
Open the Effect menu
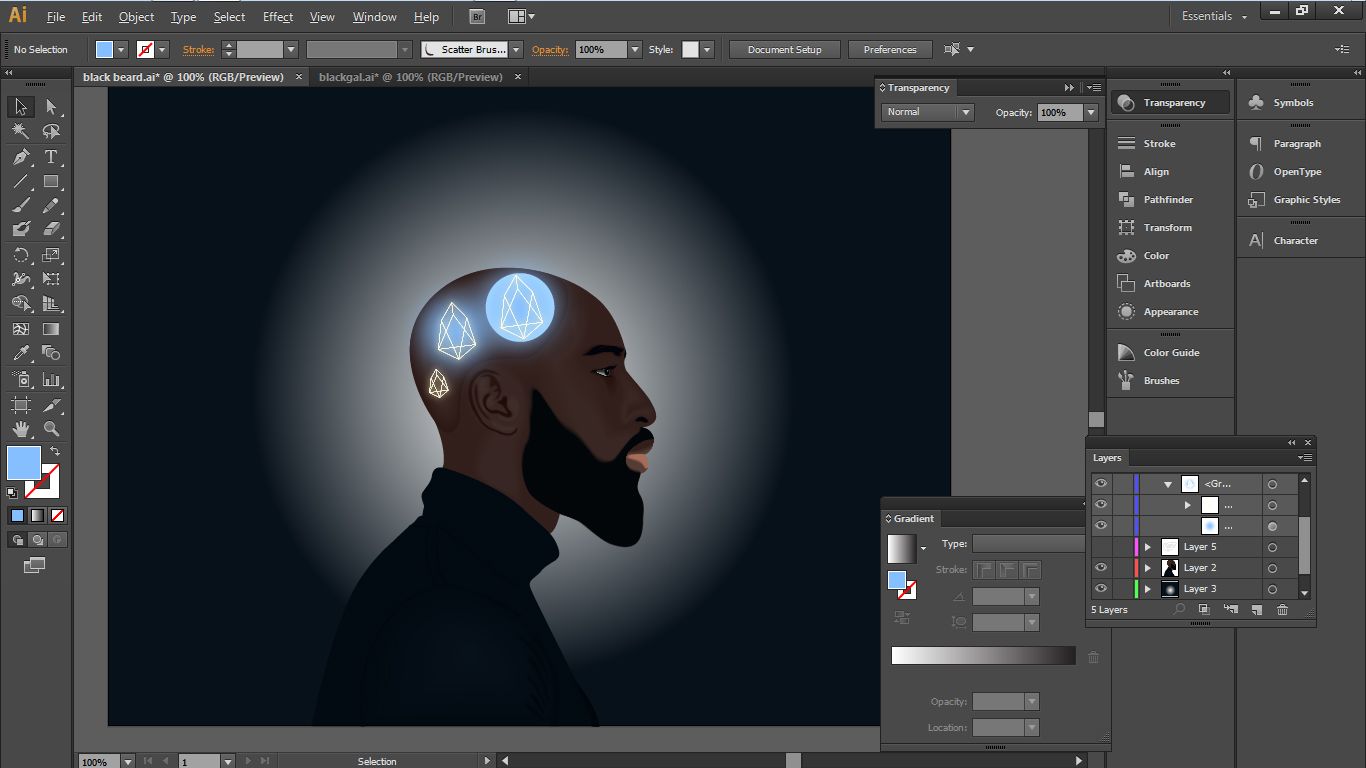[278, 17]
